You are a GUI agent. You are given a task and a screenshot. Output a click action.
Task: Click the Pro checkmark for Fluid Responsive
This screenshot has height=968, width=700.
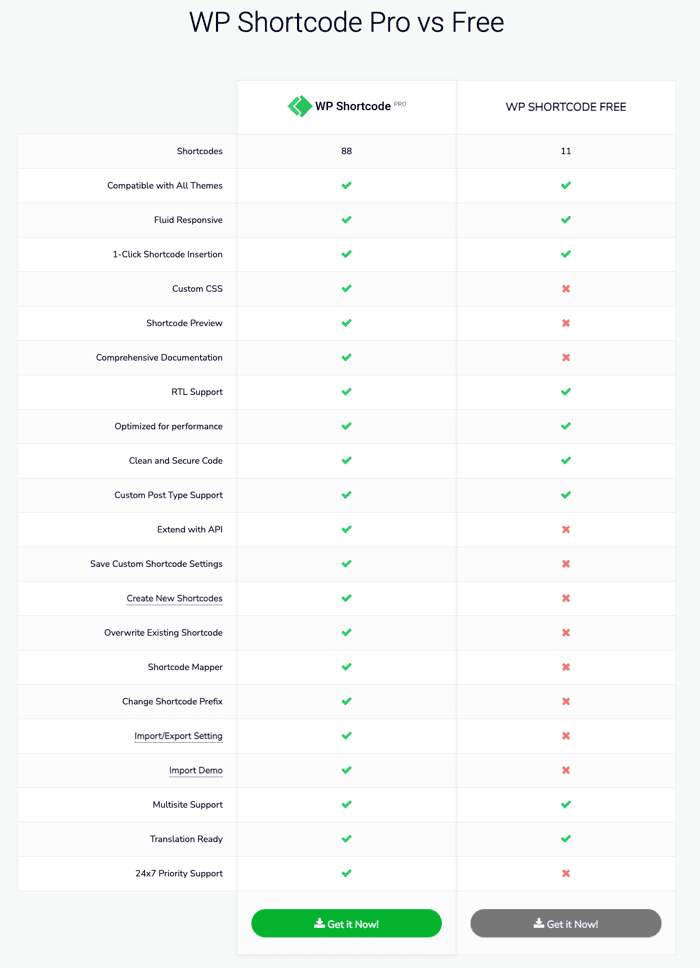point(346,220)
